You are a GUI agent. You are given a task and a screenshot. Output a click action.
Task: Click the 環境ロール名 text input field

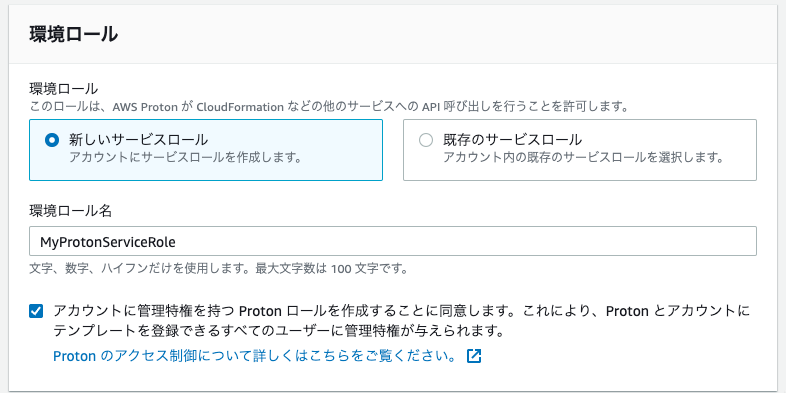coord(393,241)
